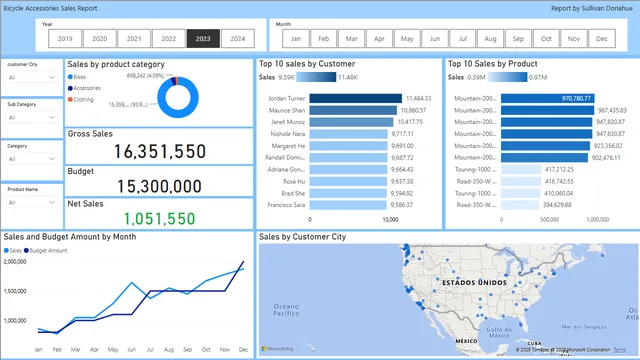The image size is (640, 360).
Task: Filter by Jun in Month slicer
Action: (x=435, y=39)
